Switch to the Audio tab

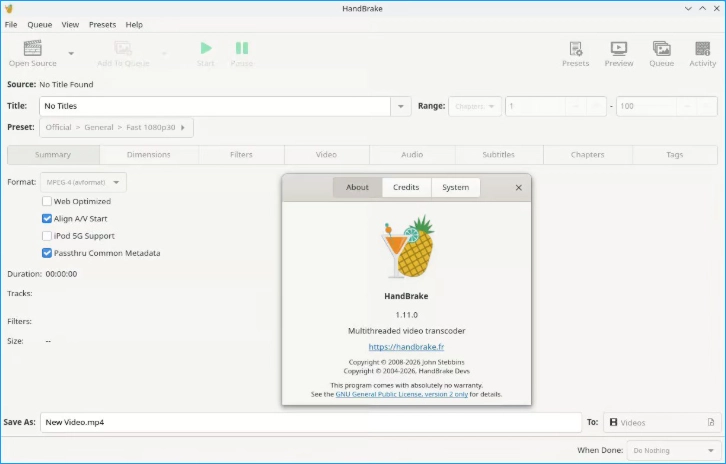coord(412,155)
